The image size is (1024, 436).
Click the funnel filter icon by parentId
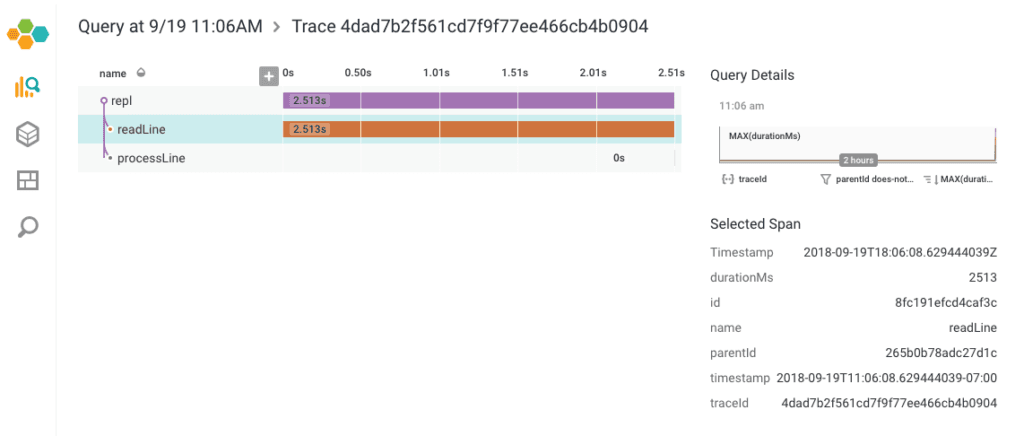(825, 179)
